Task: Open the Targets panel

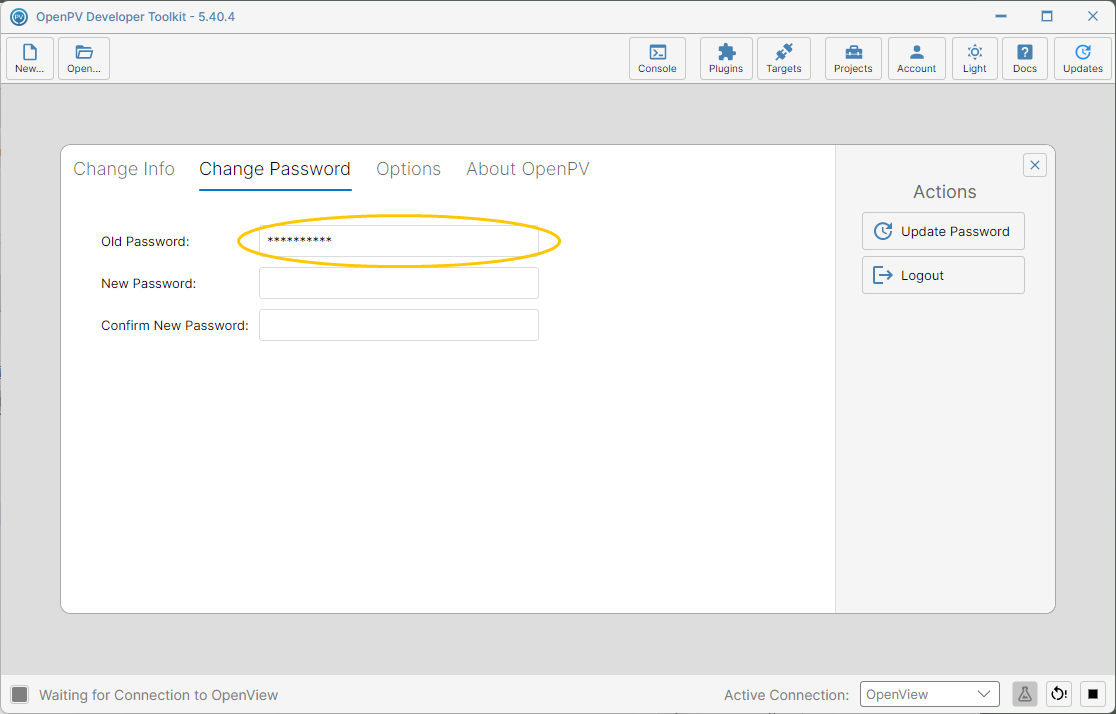Action: (784, 58)
